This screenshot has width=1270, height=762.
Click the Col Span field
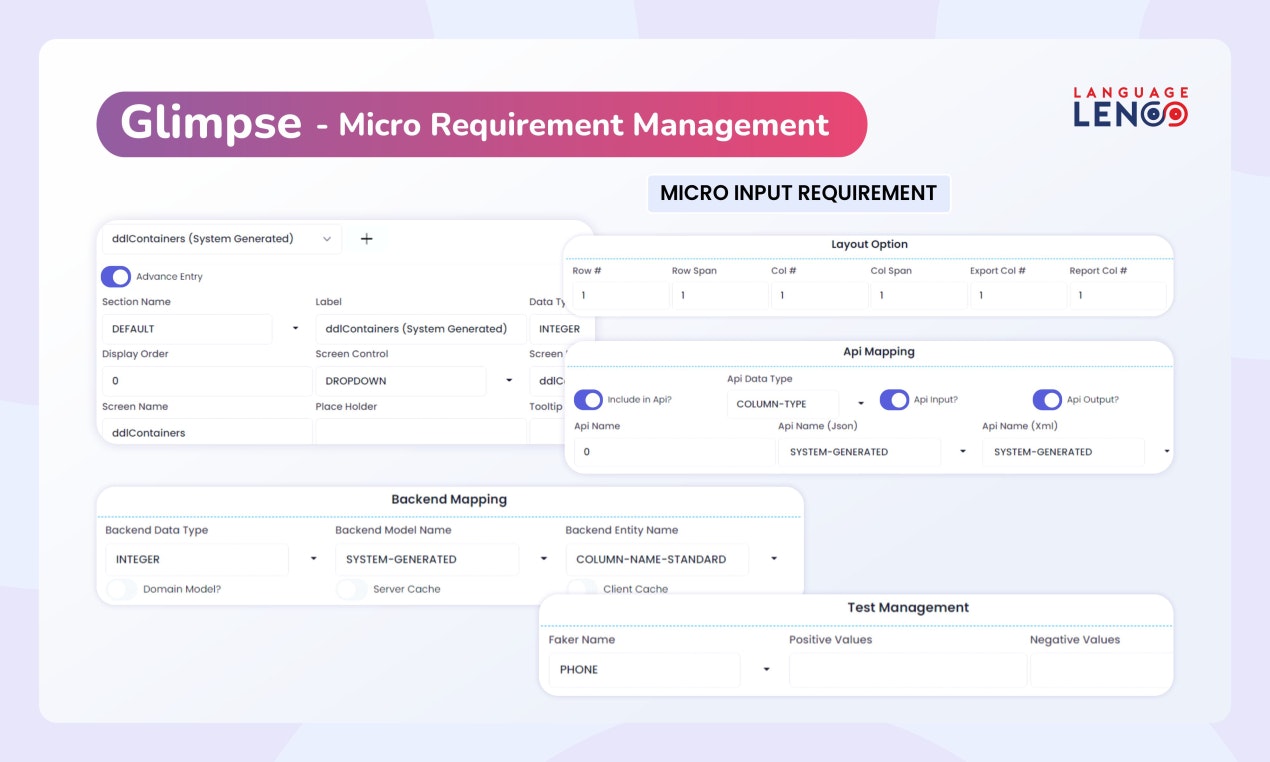tap(918, 296)
